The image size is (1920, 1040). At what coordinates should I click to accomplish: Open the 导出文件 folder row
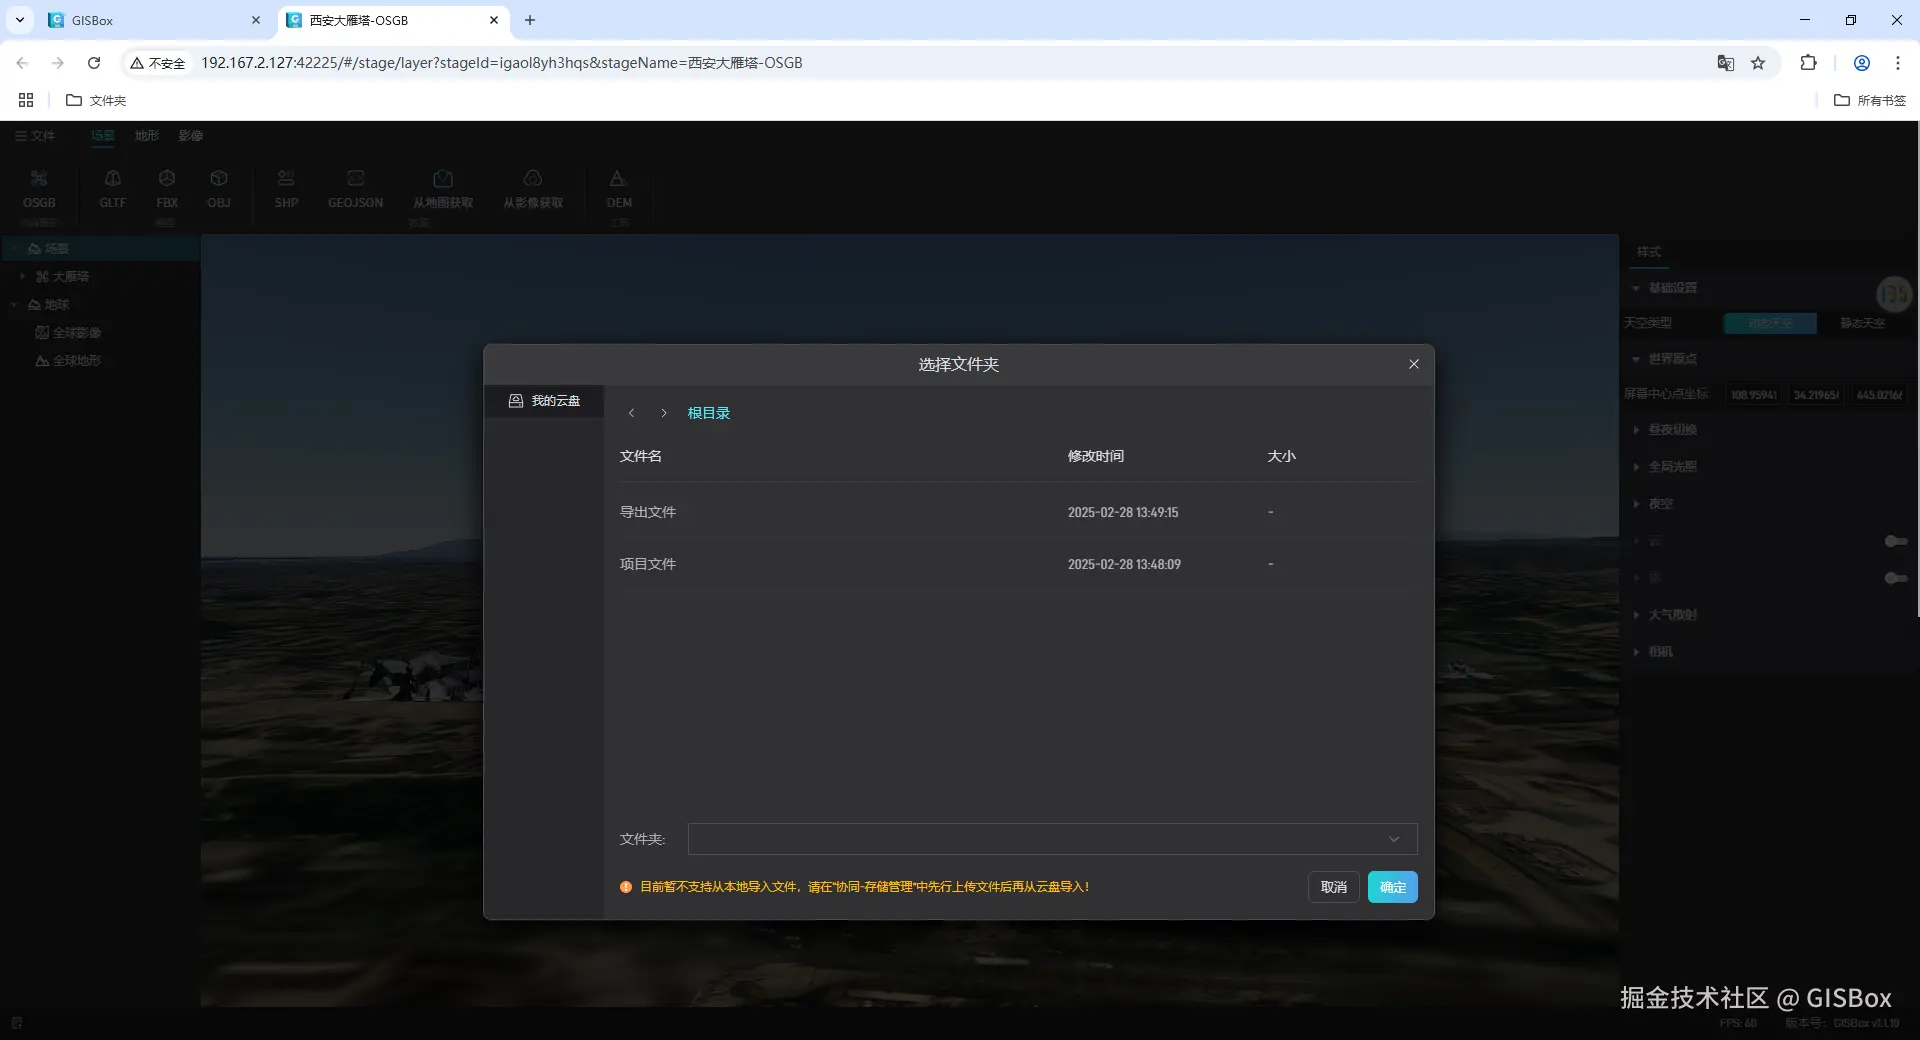point(1018,512)
